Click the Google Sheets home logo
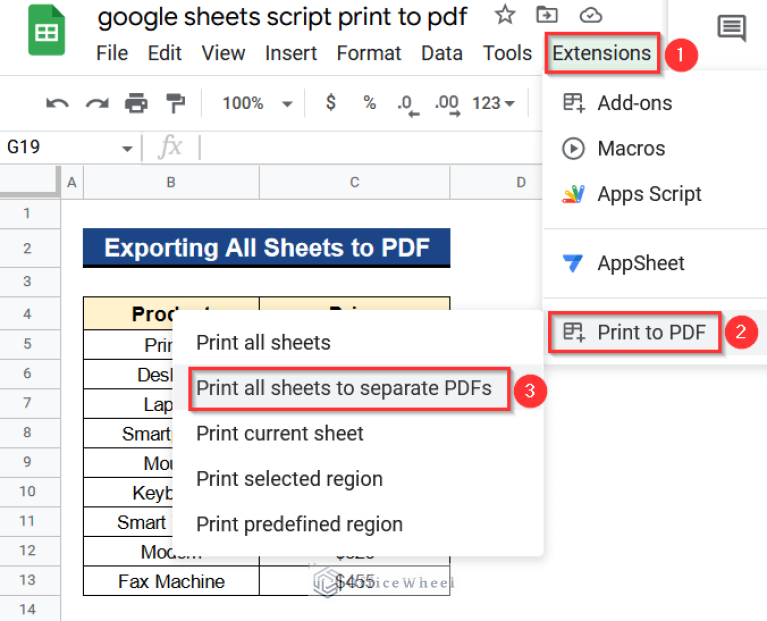 click(46, 30)
